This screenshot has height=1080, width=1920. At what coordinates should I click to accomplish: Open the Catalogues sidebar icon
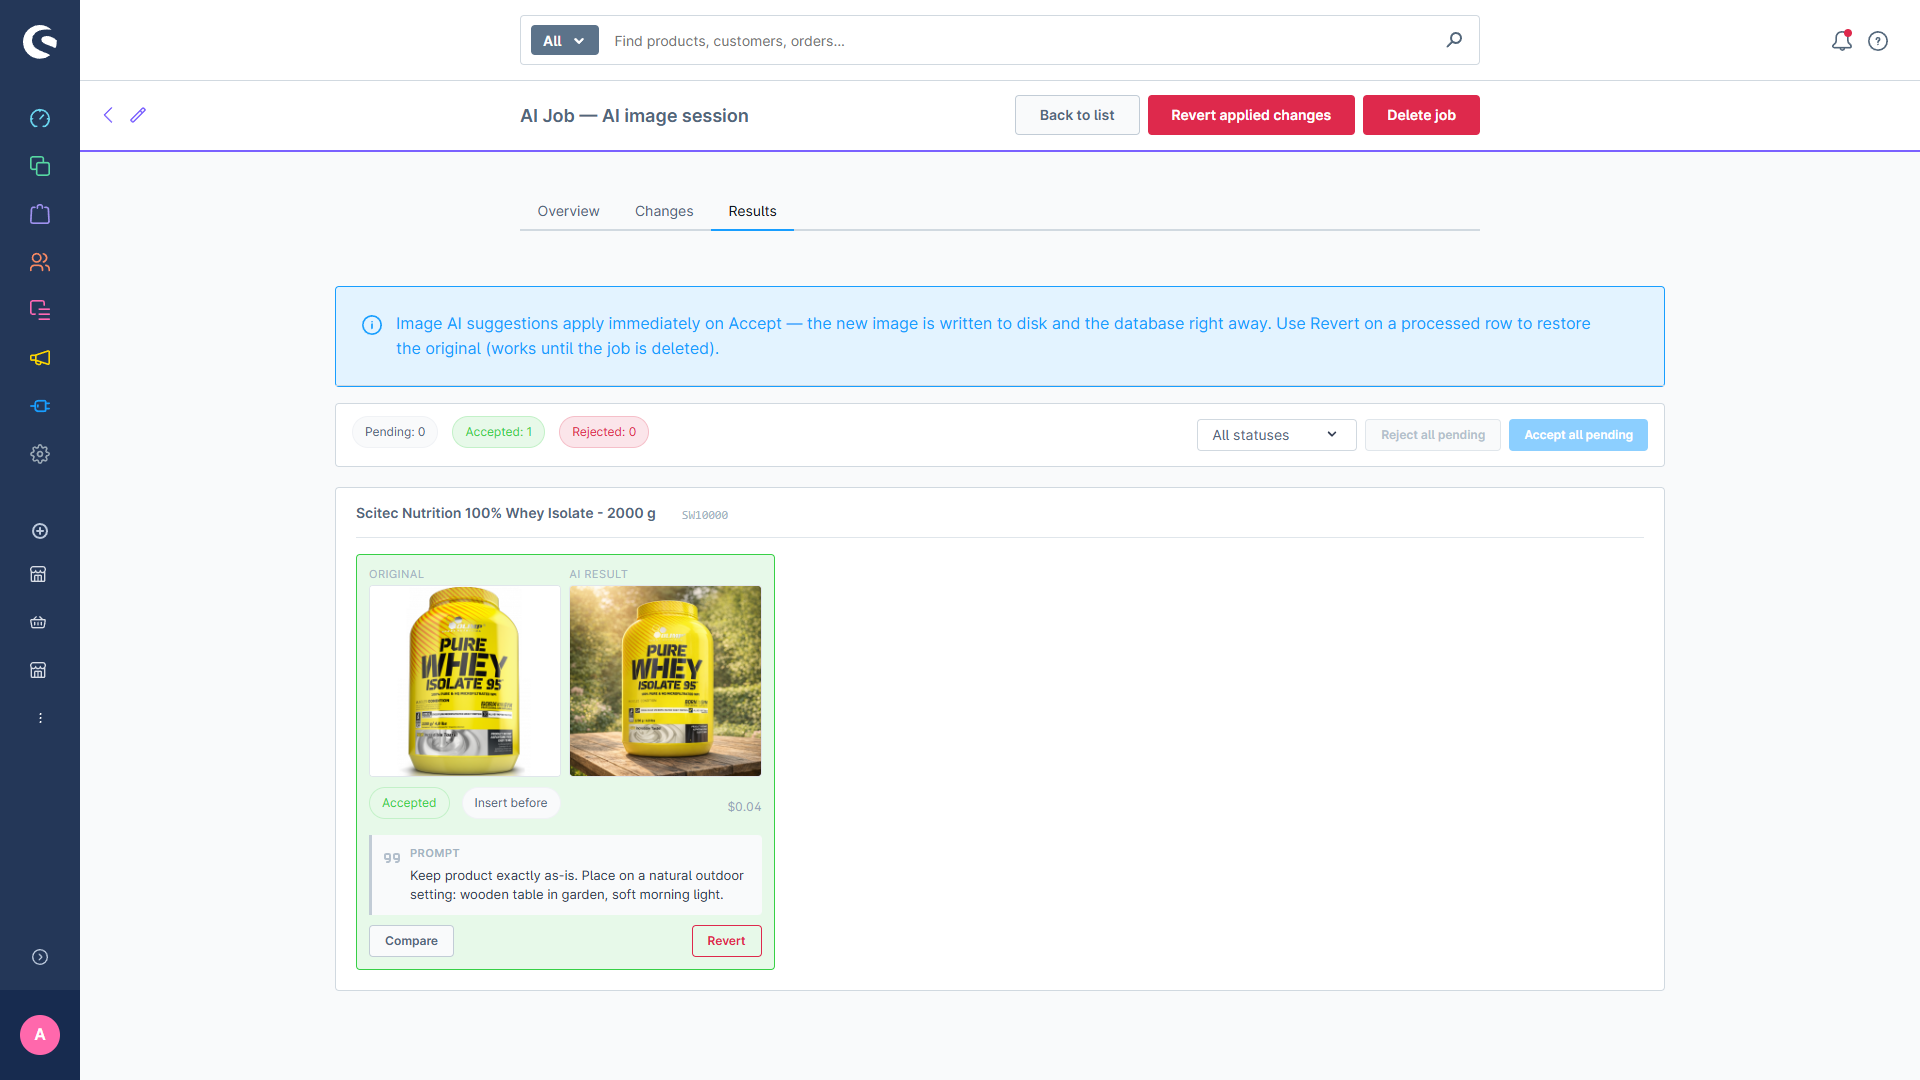click(x=40, y=166)
